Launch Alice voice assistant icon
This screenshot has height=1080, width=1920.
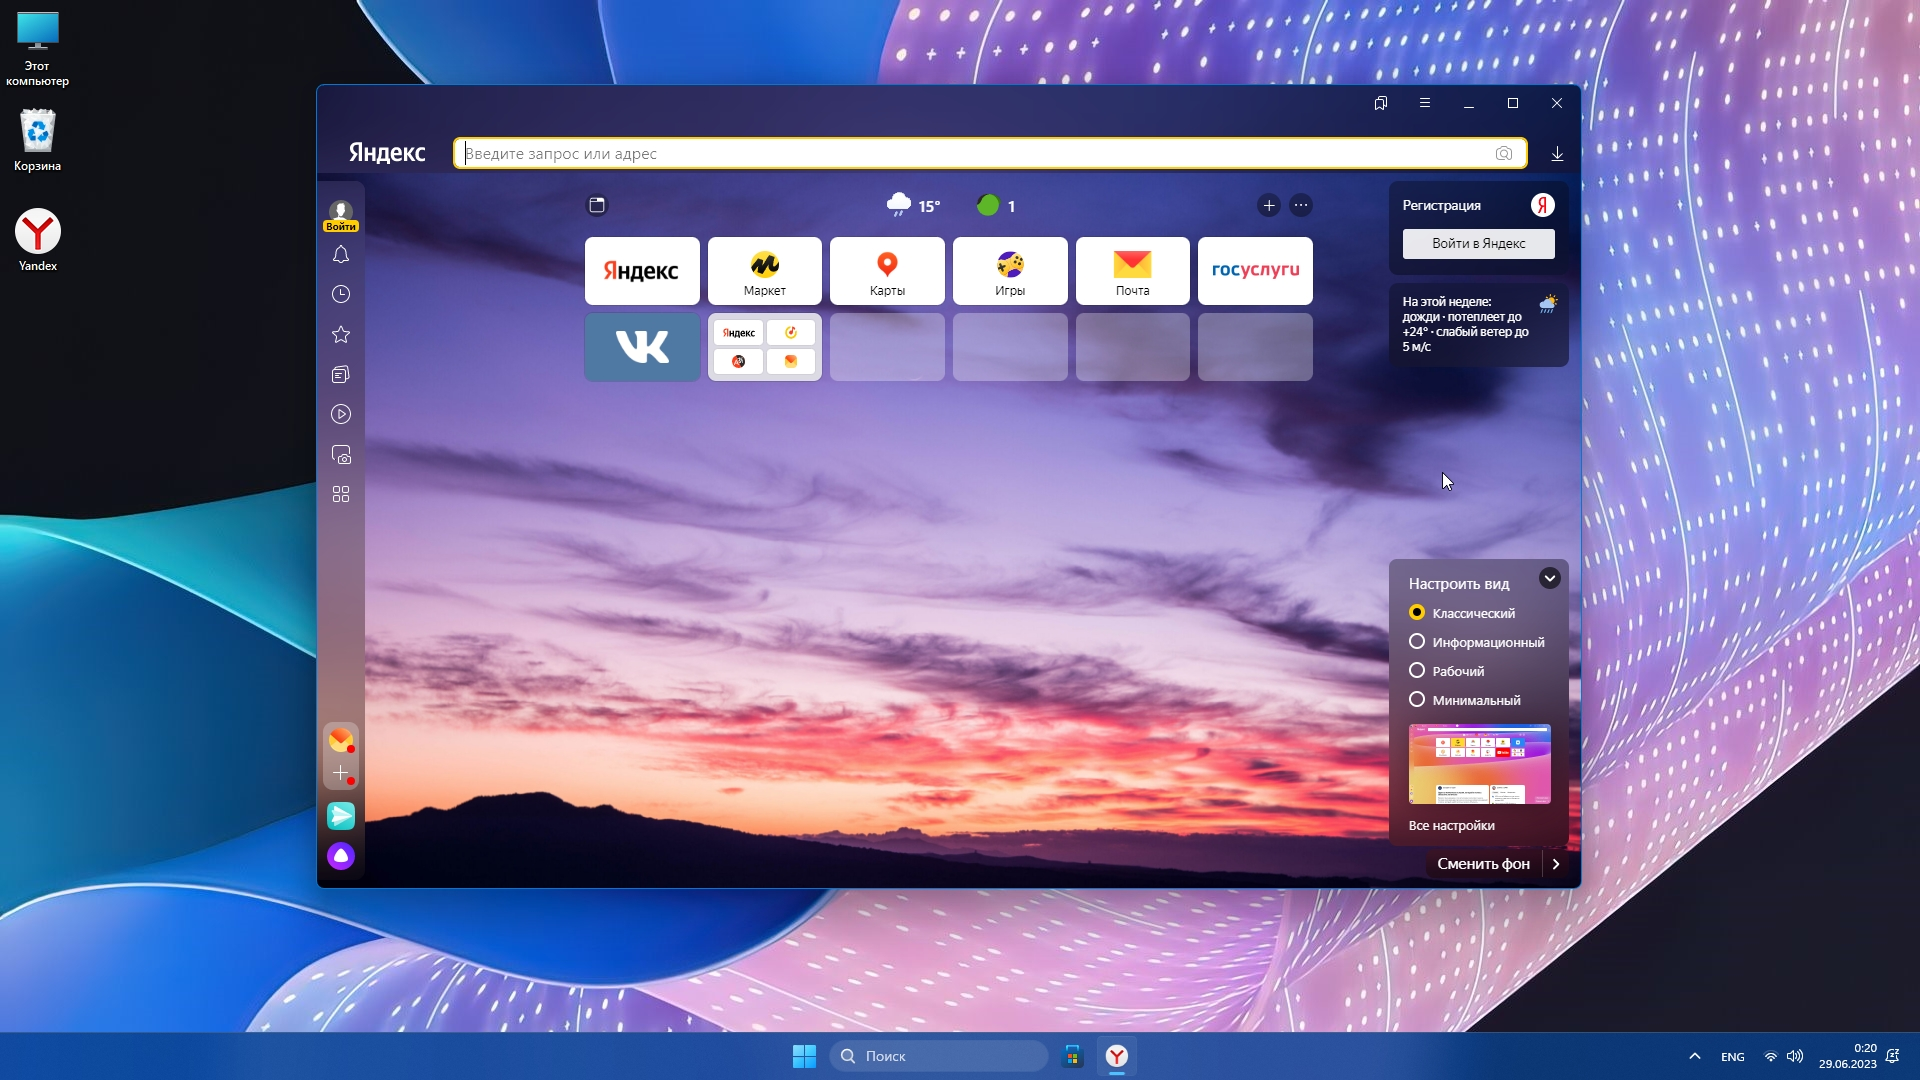coord(341,856)
